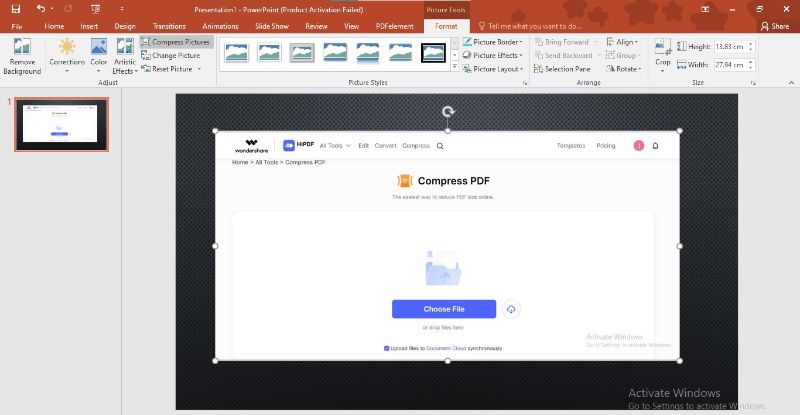
Task: Apply the third gray-framed picture style
Action: pos(302,53)
